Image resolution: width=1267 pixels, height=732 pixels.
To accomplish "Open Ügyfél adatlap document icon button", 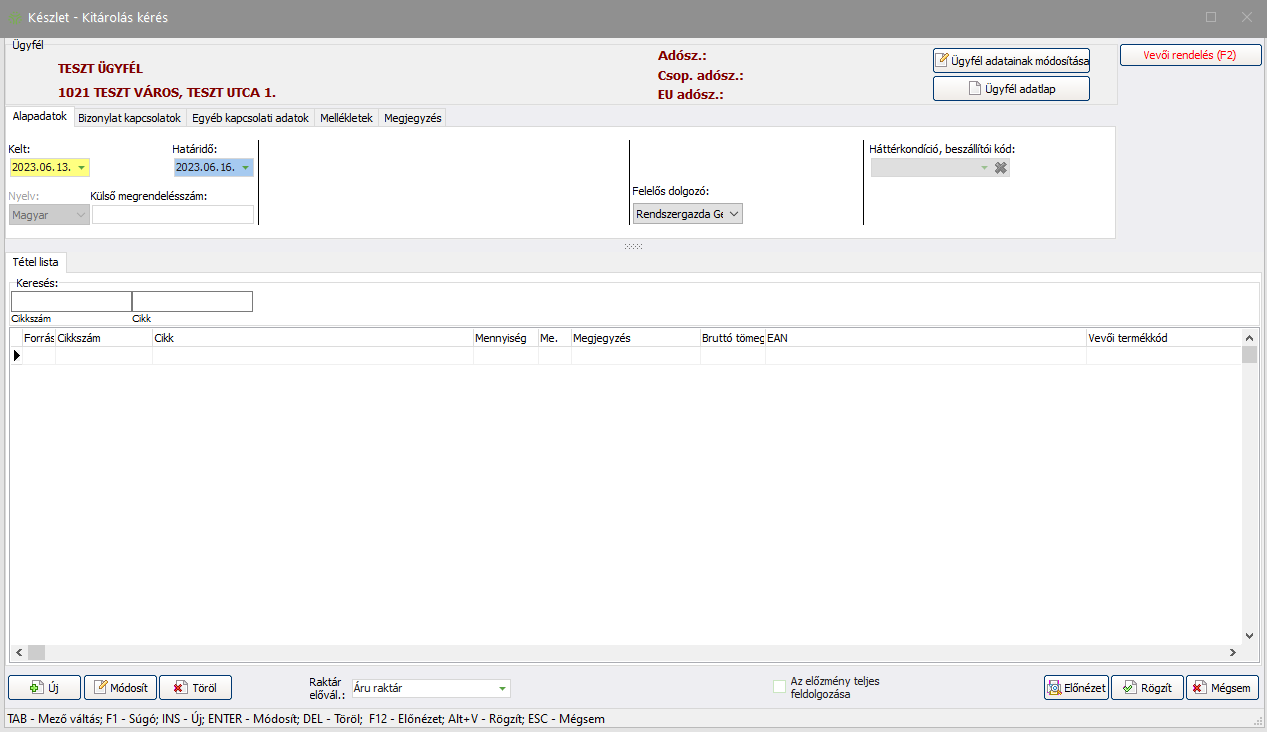I will click(x=975, y=89).
